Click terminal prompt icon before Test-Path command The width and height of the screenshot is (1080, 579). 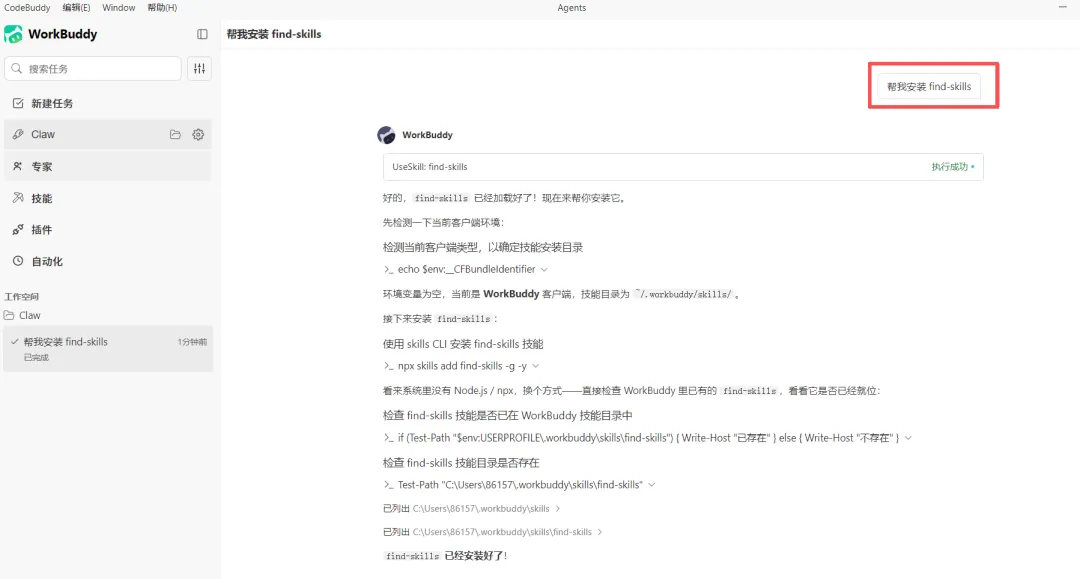click(x=388, y=485)
